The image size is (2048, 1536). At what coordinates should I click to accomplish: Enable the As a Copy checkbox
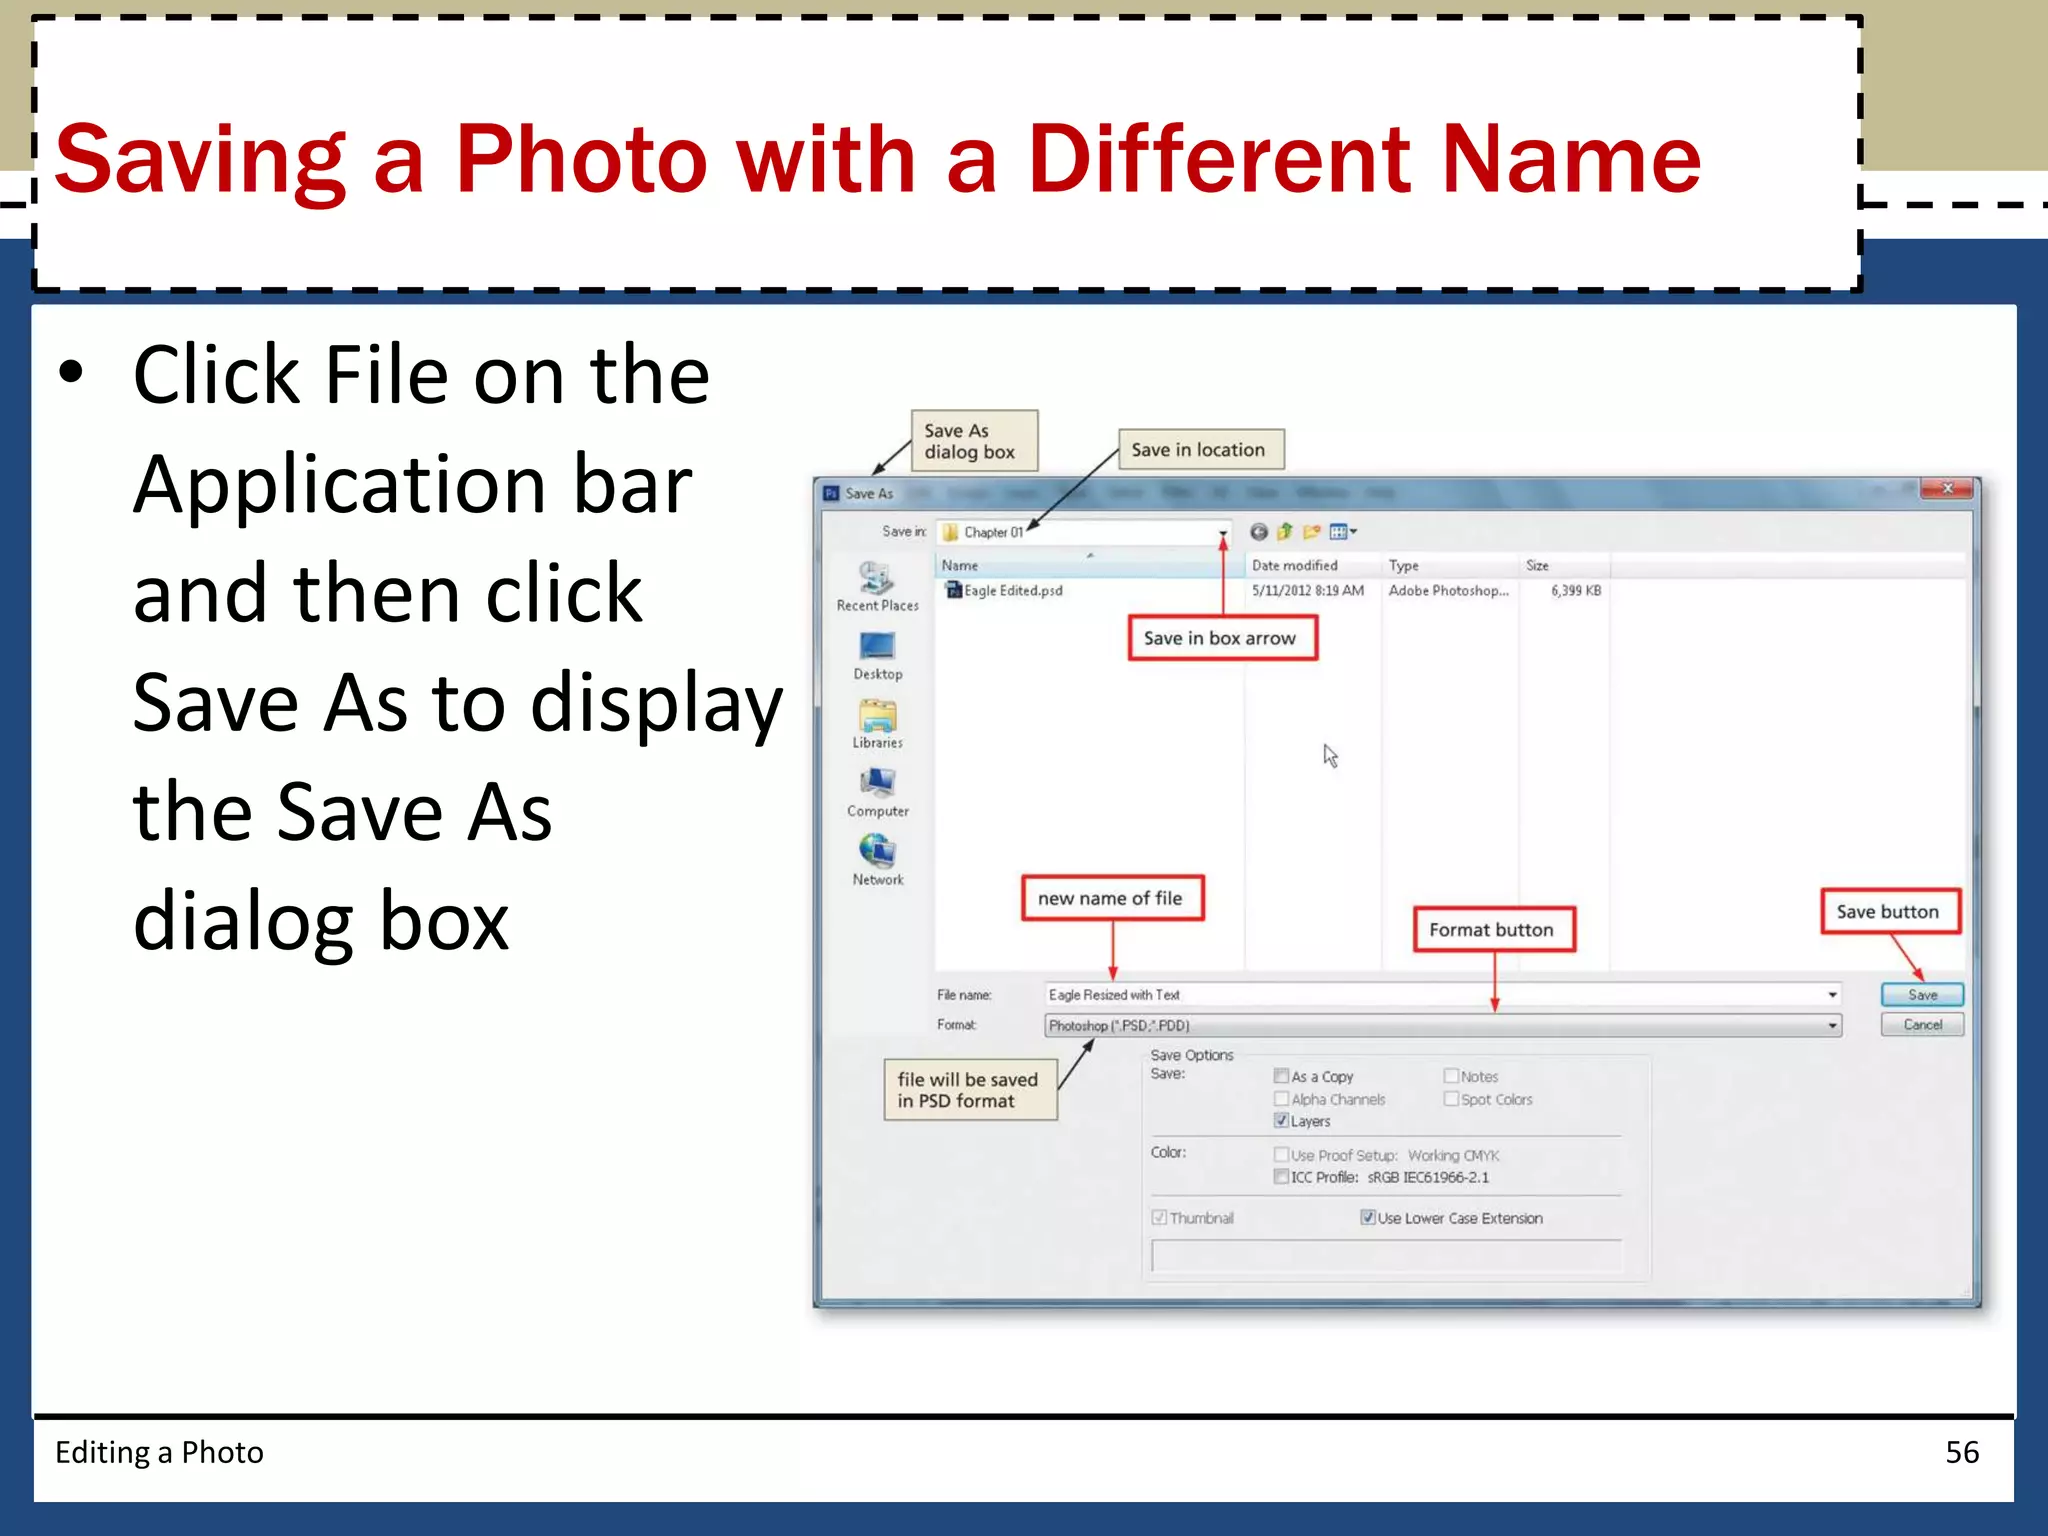point(1281,1076)
